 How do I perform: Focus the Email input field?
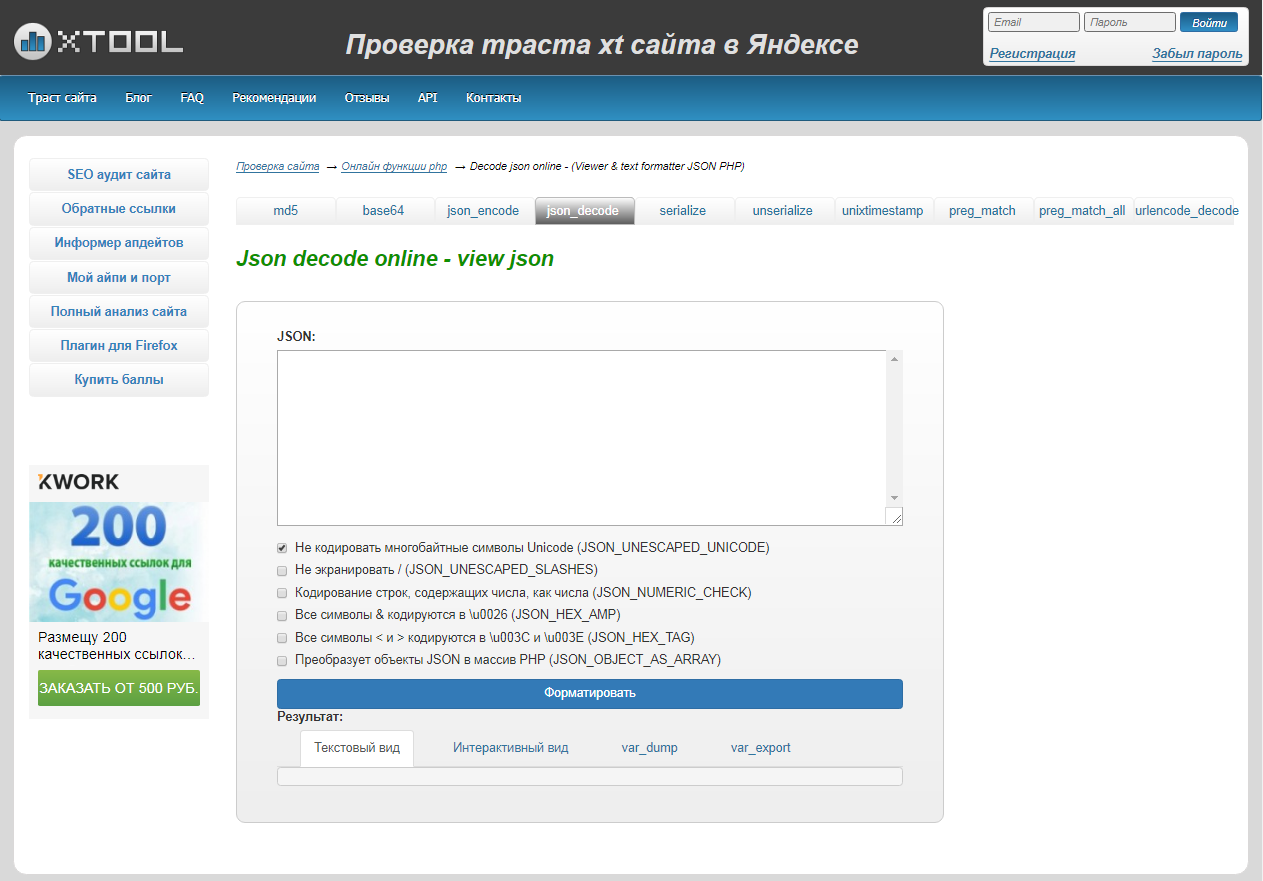[1033, 23]
